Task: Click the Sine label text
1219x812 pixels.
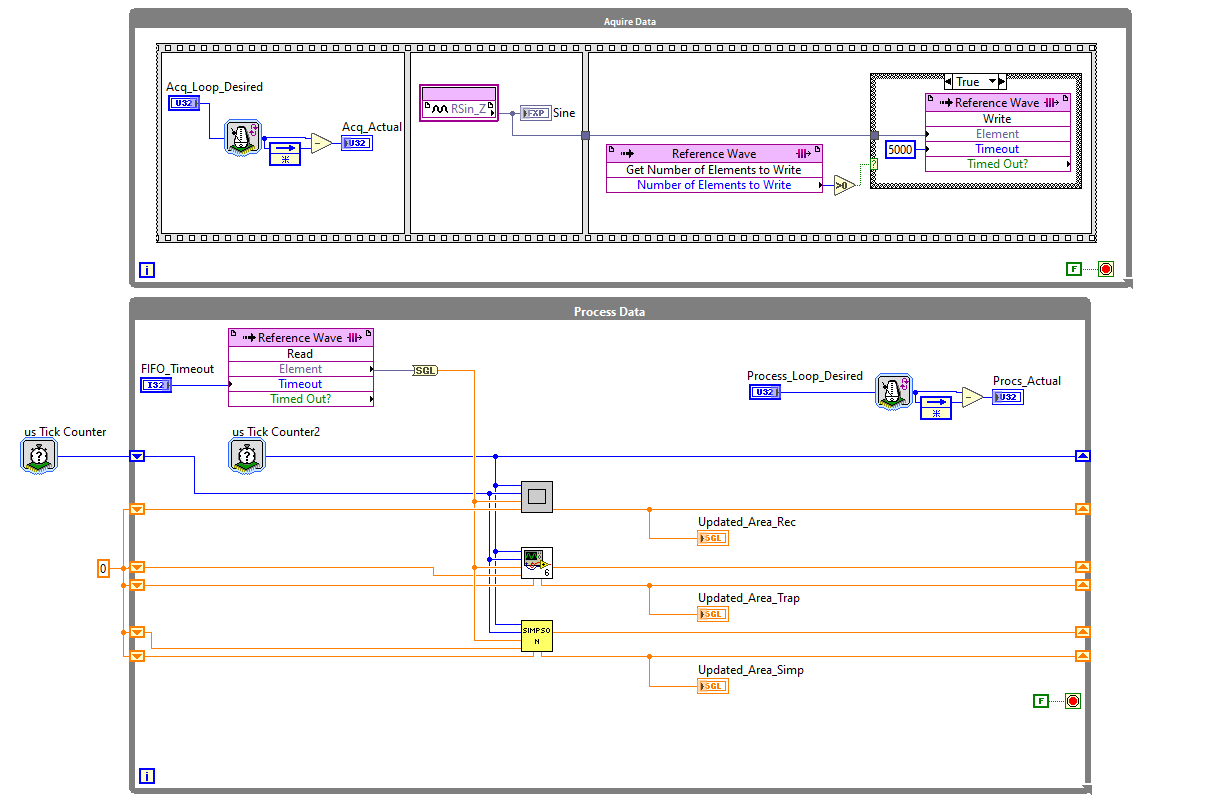Action: [564, 113]
